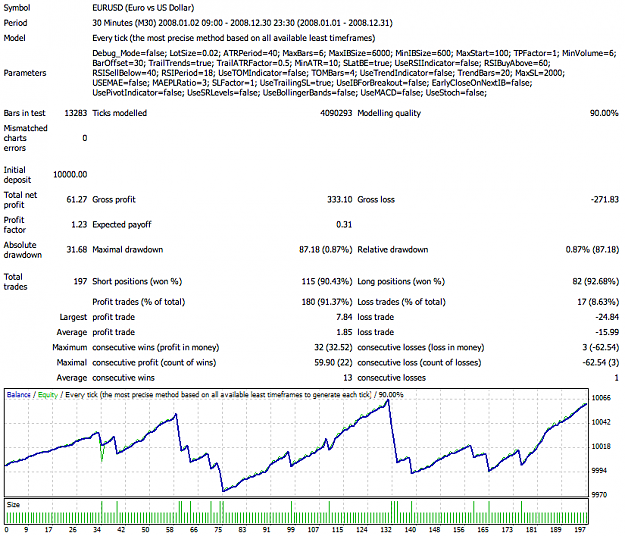The height and width of the screenshot is (536, 625).
Task: Click the Long positions value 82 (92.68%)
Action: click(596, 281)
